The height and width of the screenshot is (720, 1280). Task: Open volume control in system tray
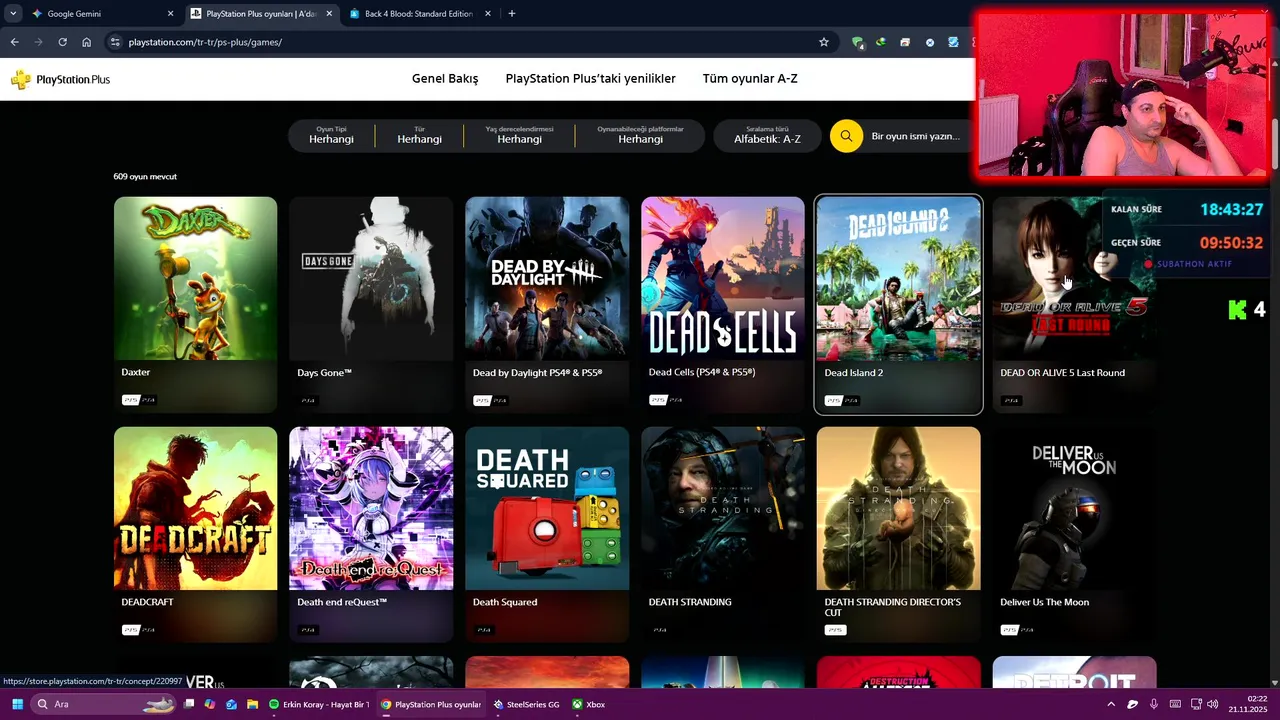coord(1213,704)
